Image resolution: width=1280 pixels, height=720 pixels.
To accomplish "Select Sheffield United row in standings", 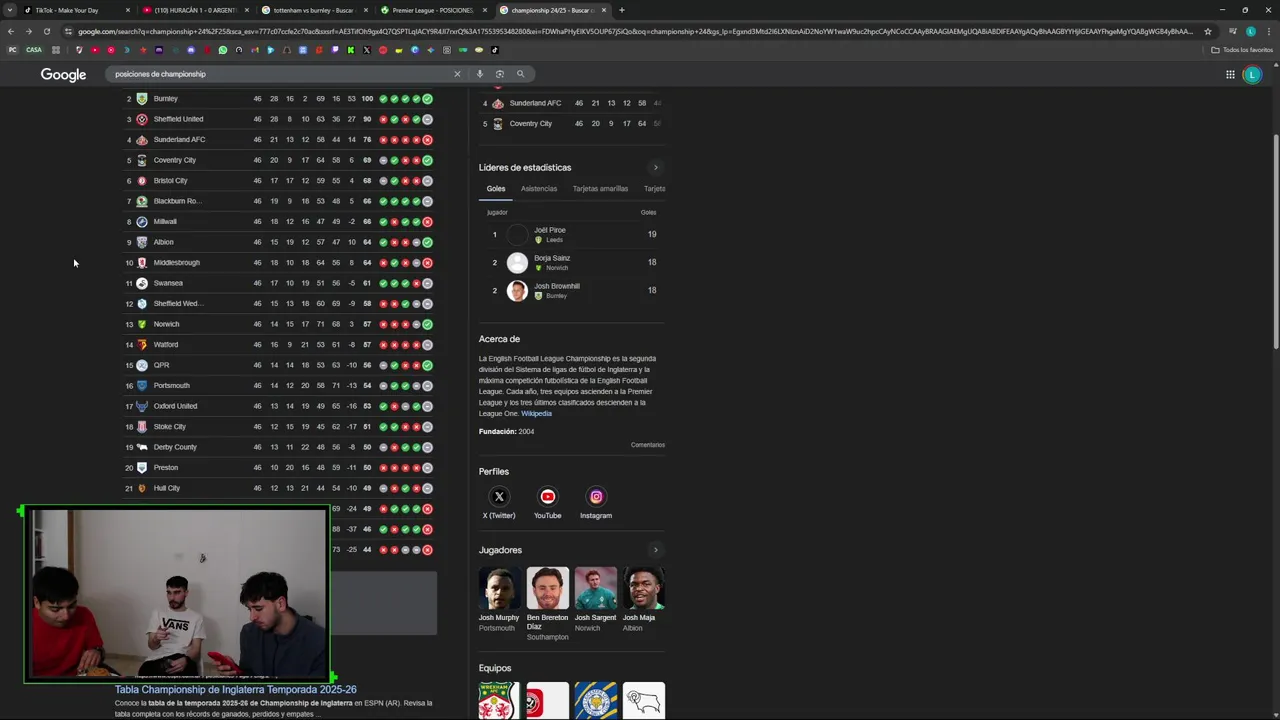I will click(x=278, y=119).
